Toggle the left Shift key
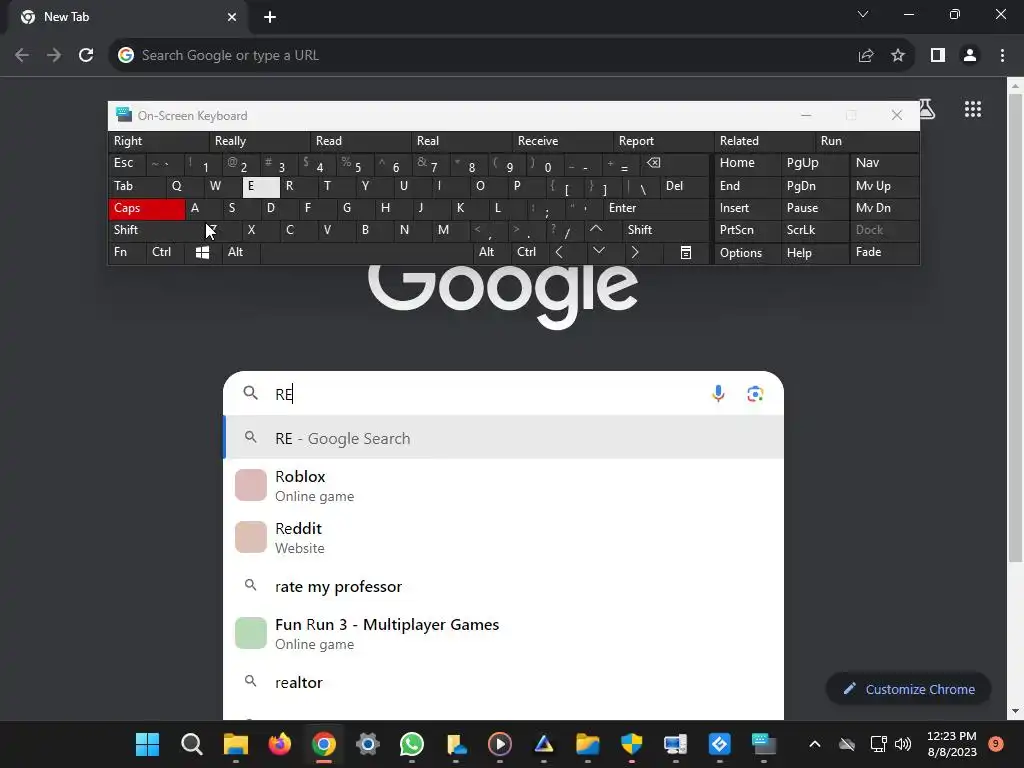1024x768 pixels. 157,230
